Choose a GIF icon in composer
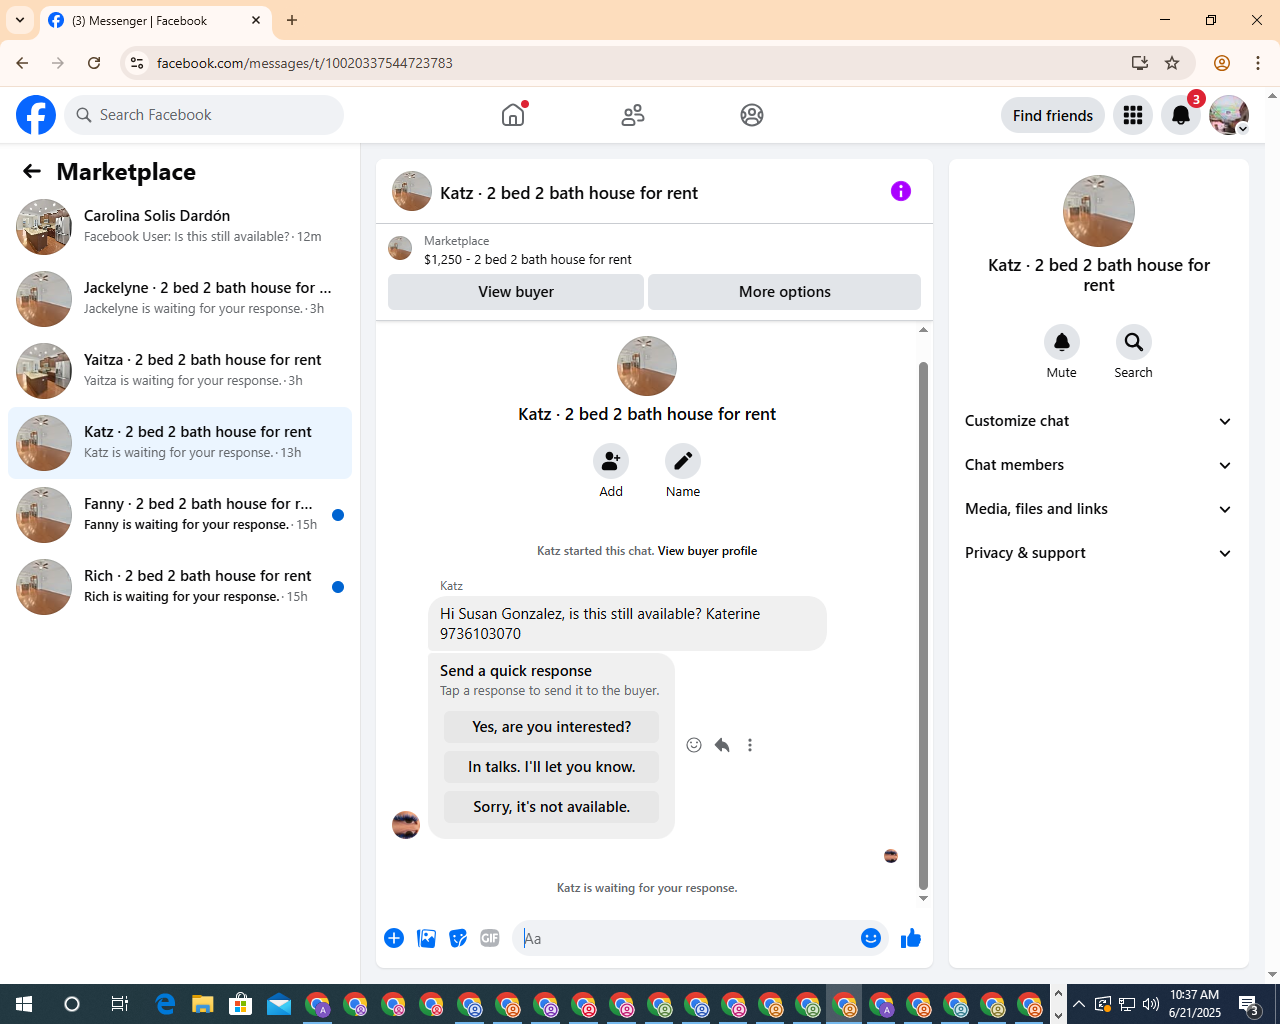Screen dimensions: 1280x1024 490,938
